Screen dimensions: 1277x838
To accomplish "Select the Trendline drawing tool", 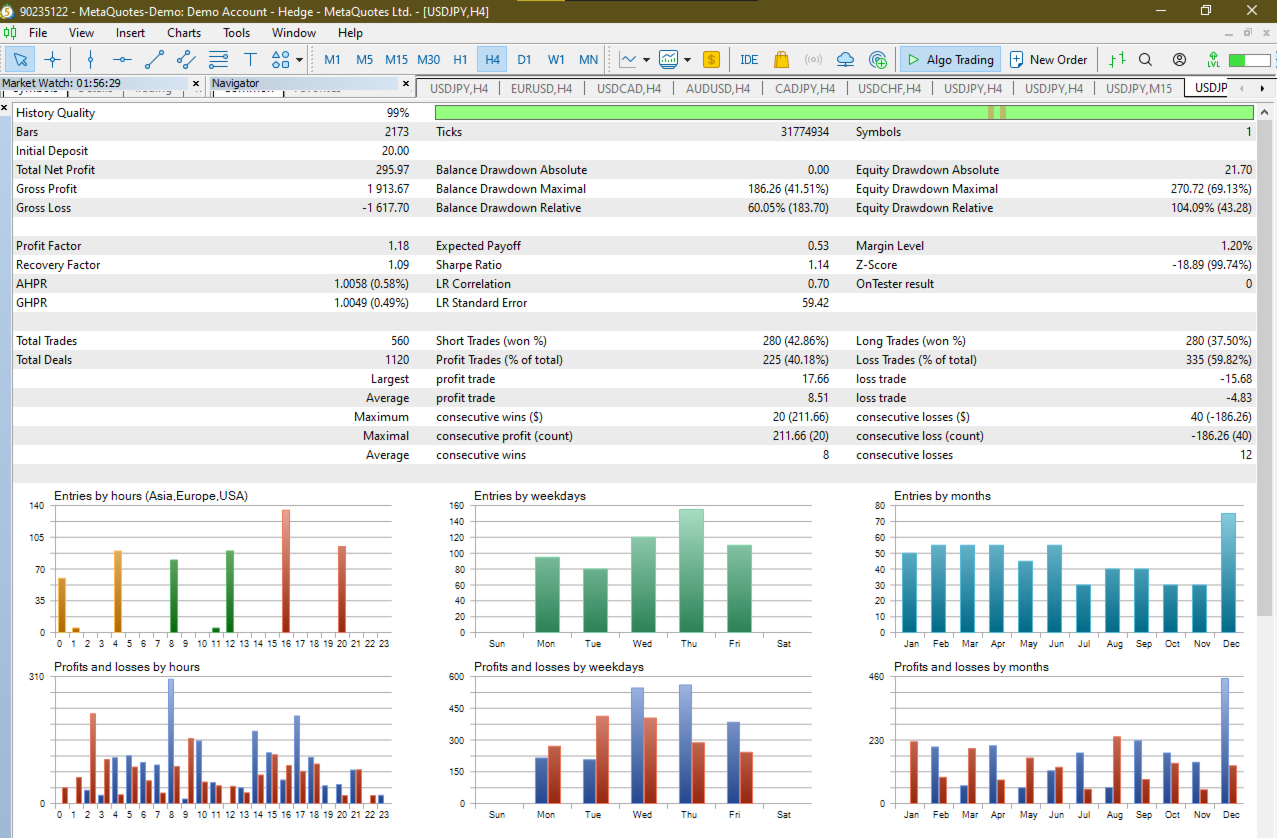I will (x=155, y=59).
